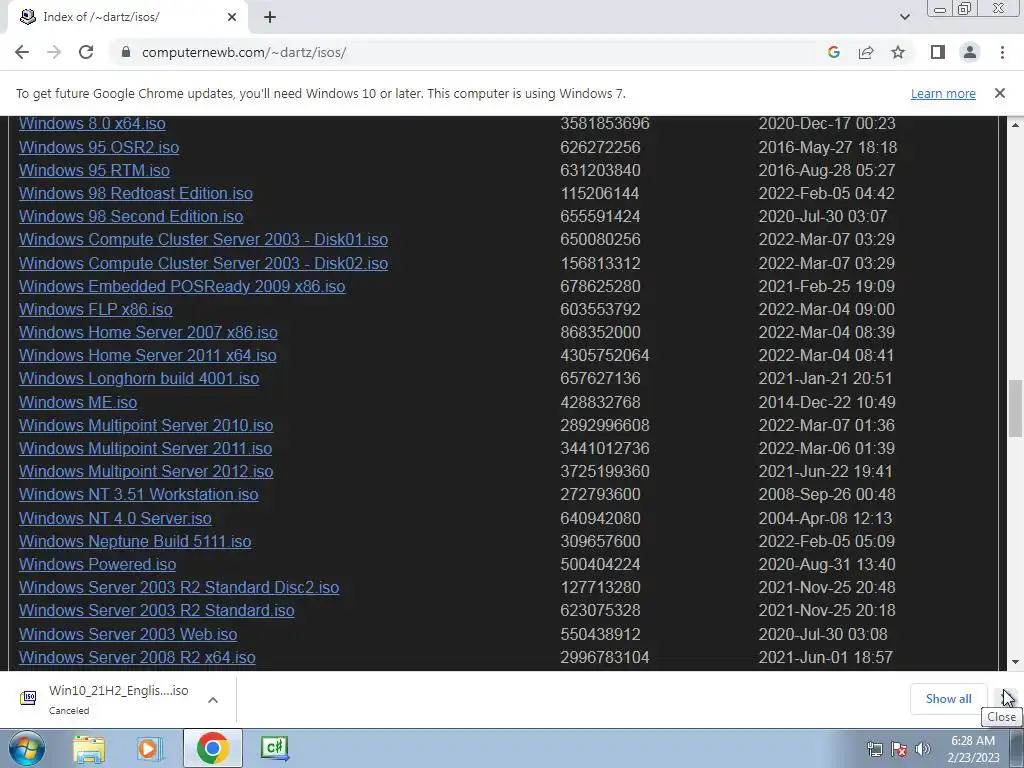Open Windows 98 Second Edition.iso link
The image size is (1024, 768).
click(131, 216)
